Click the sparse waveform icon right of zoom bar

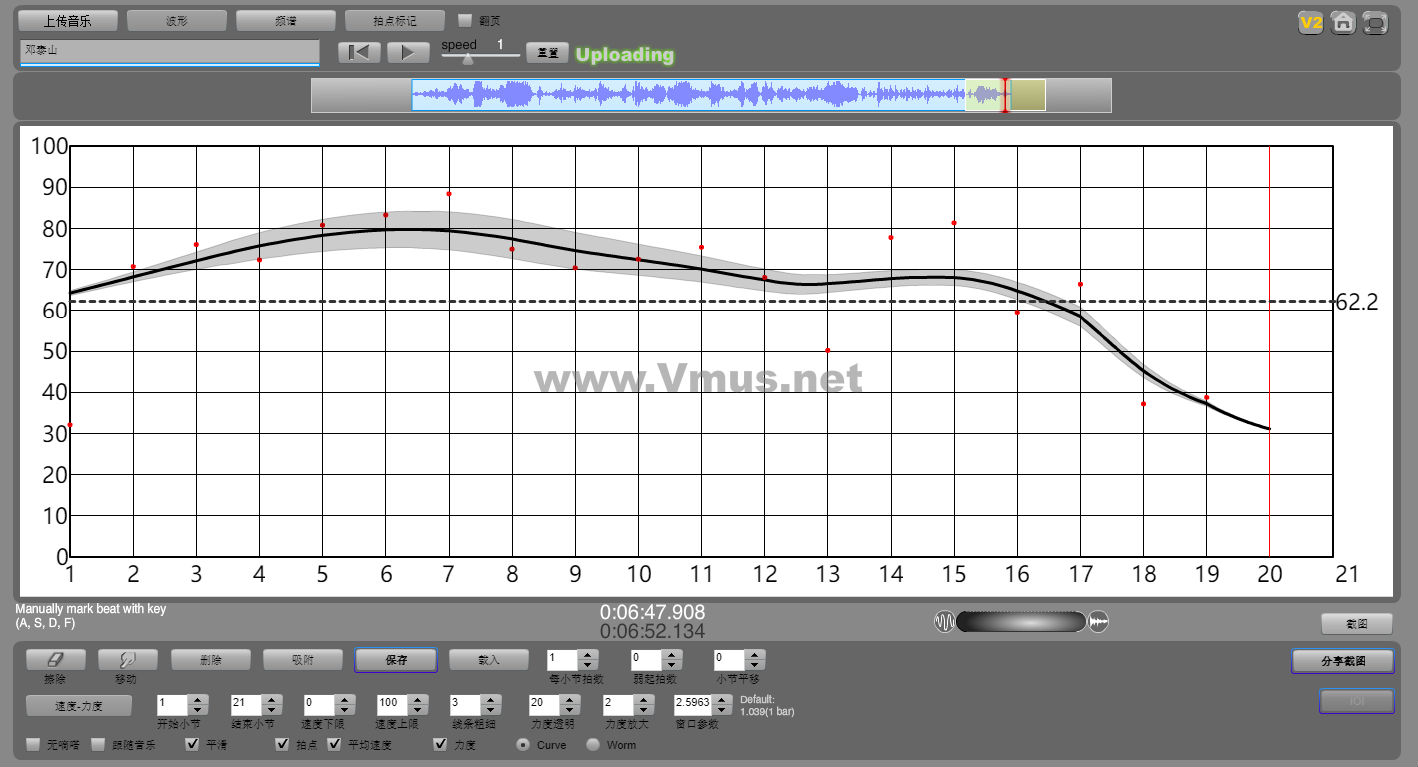click(x=1098, y=622)
